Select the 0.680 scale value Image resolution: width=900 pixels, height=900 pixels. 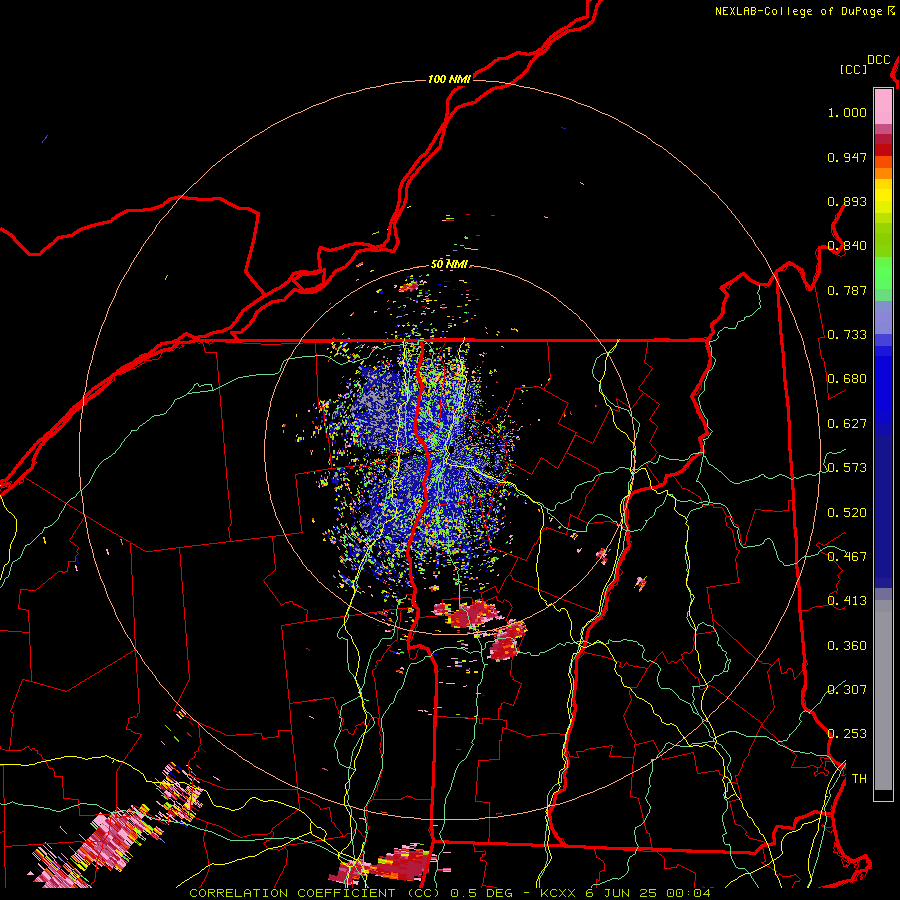coord(847,379)
